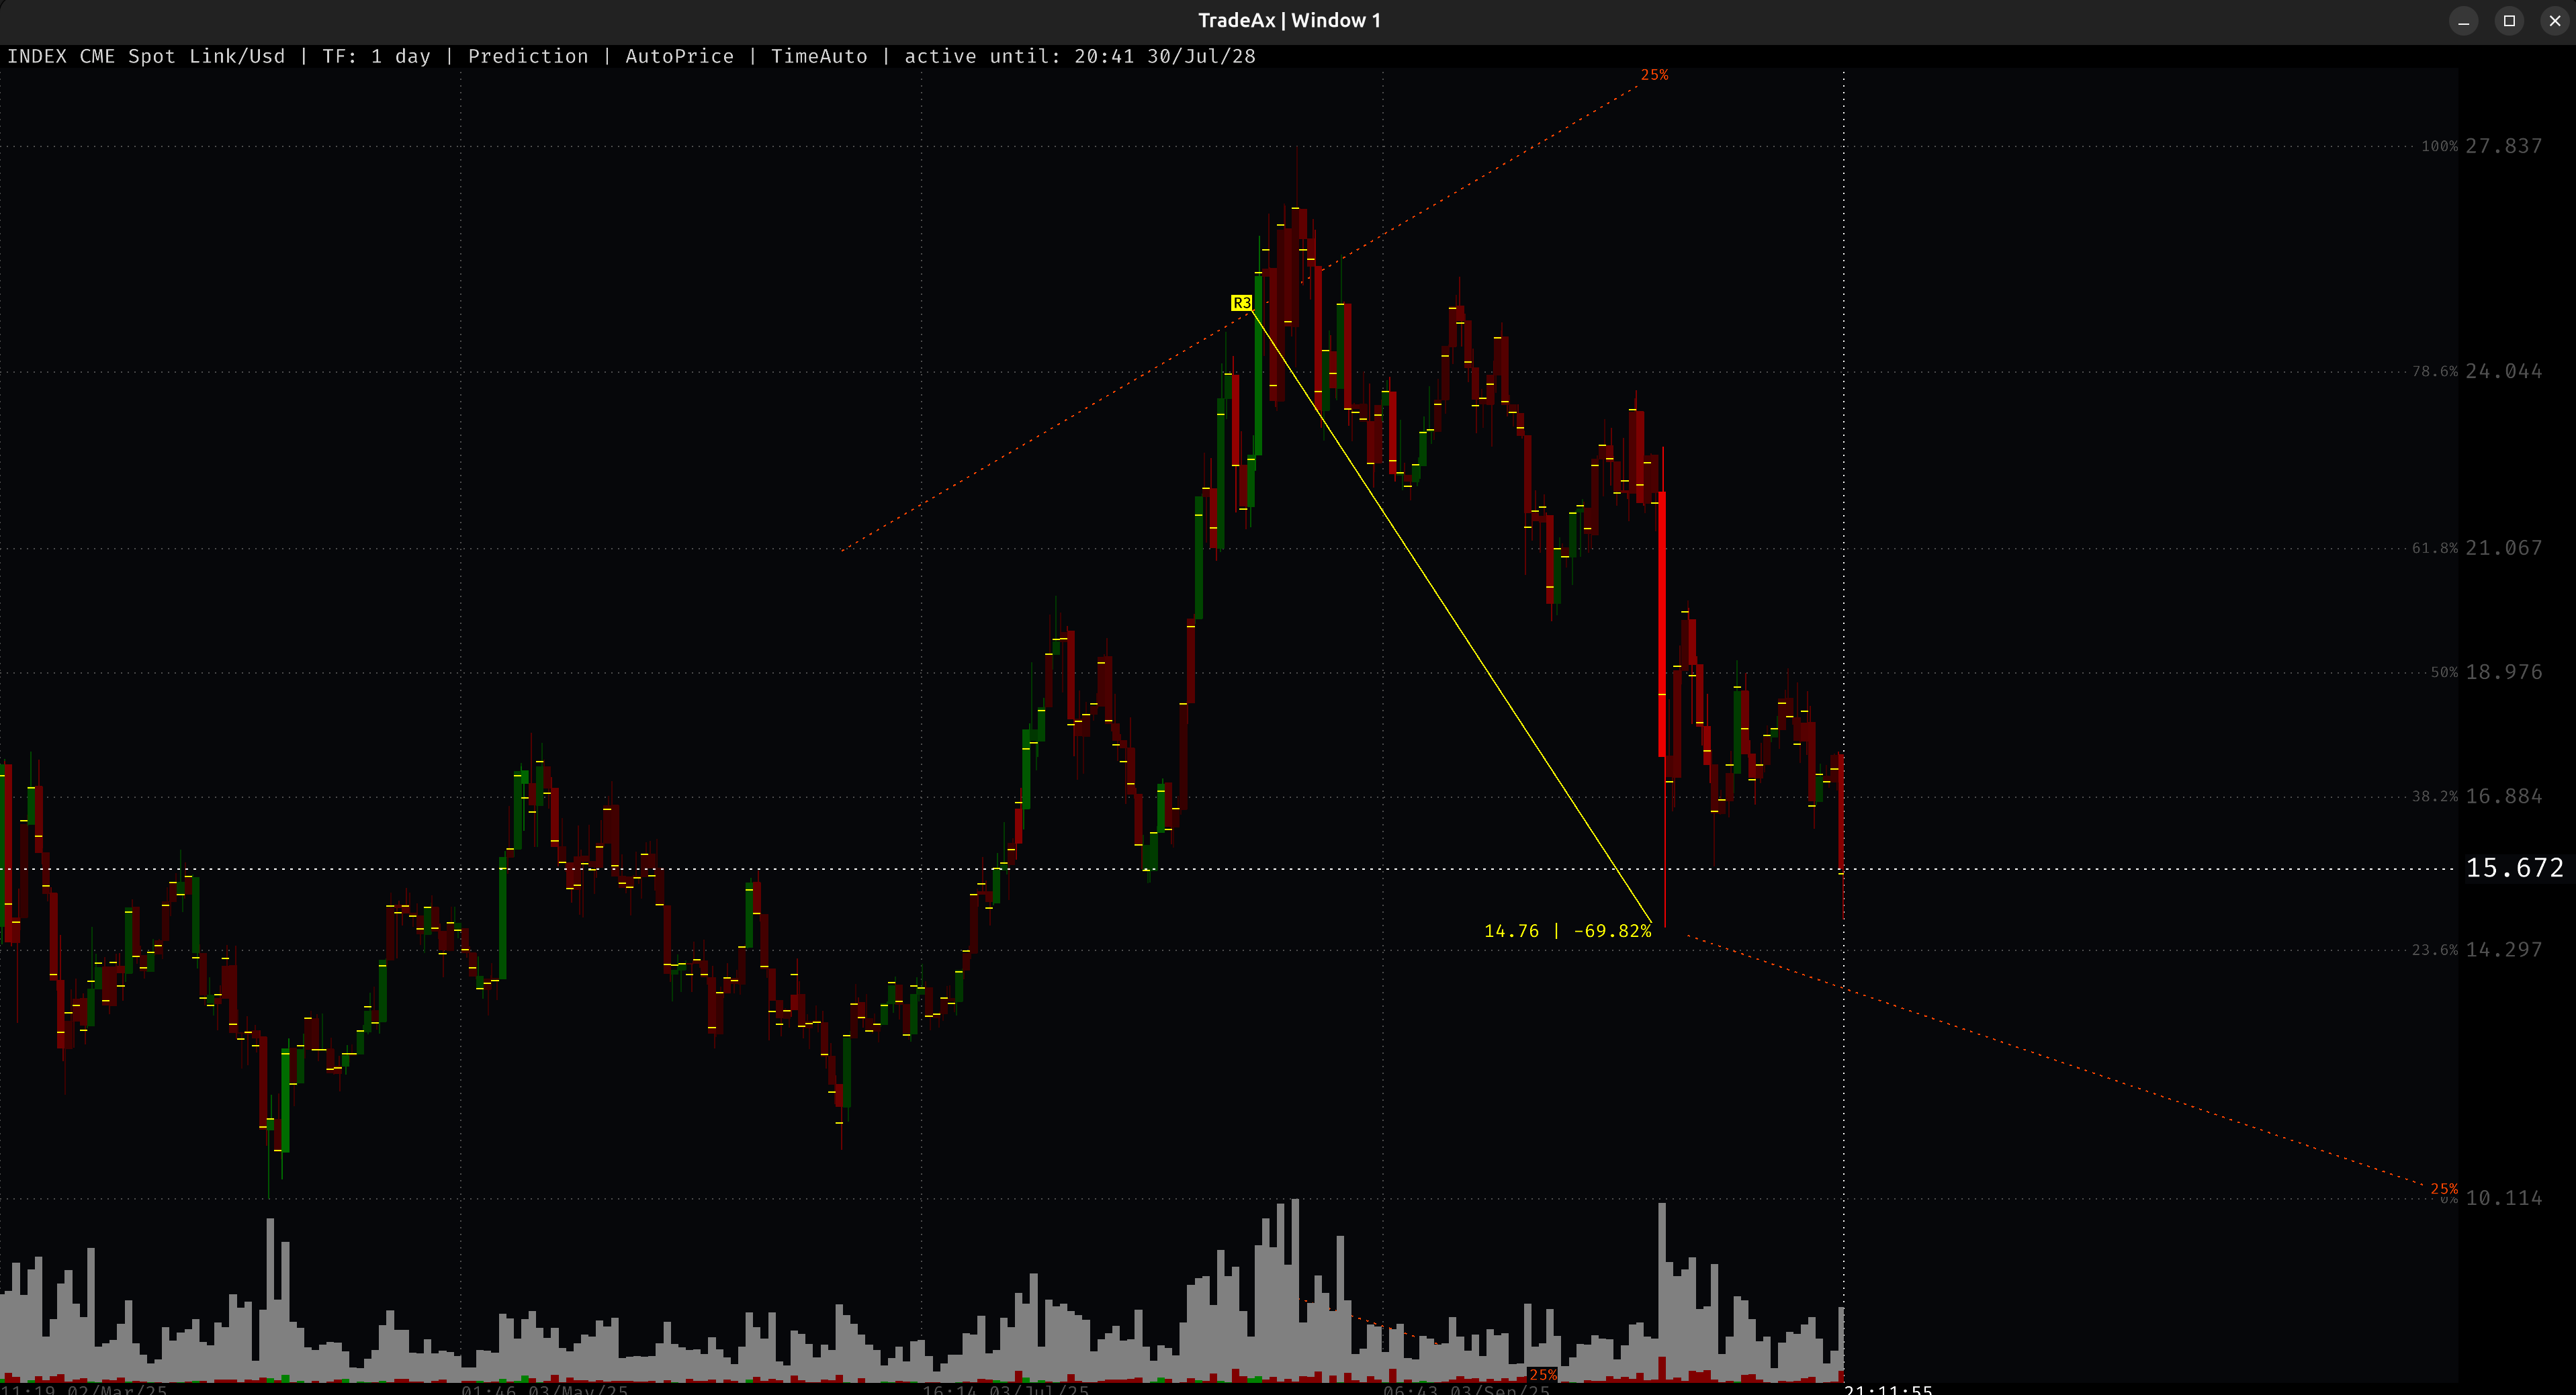
Task: Select the 61.8% price level 21.067
Action: point(2502,548)
